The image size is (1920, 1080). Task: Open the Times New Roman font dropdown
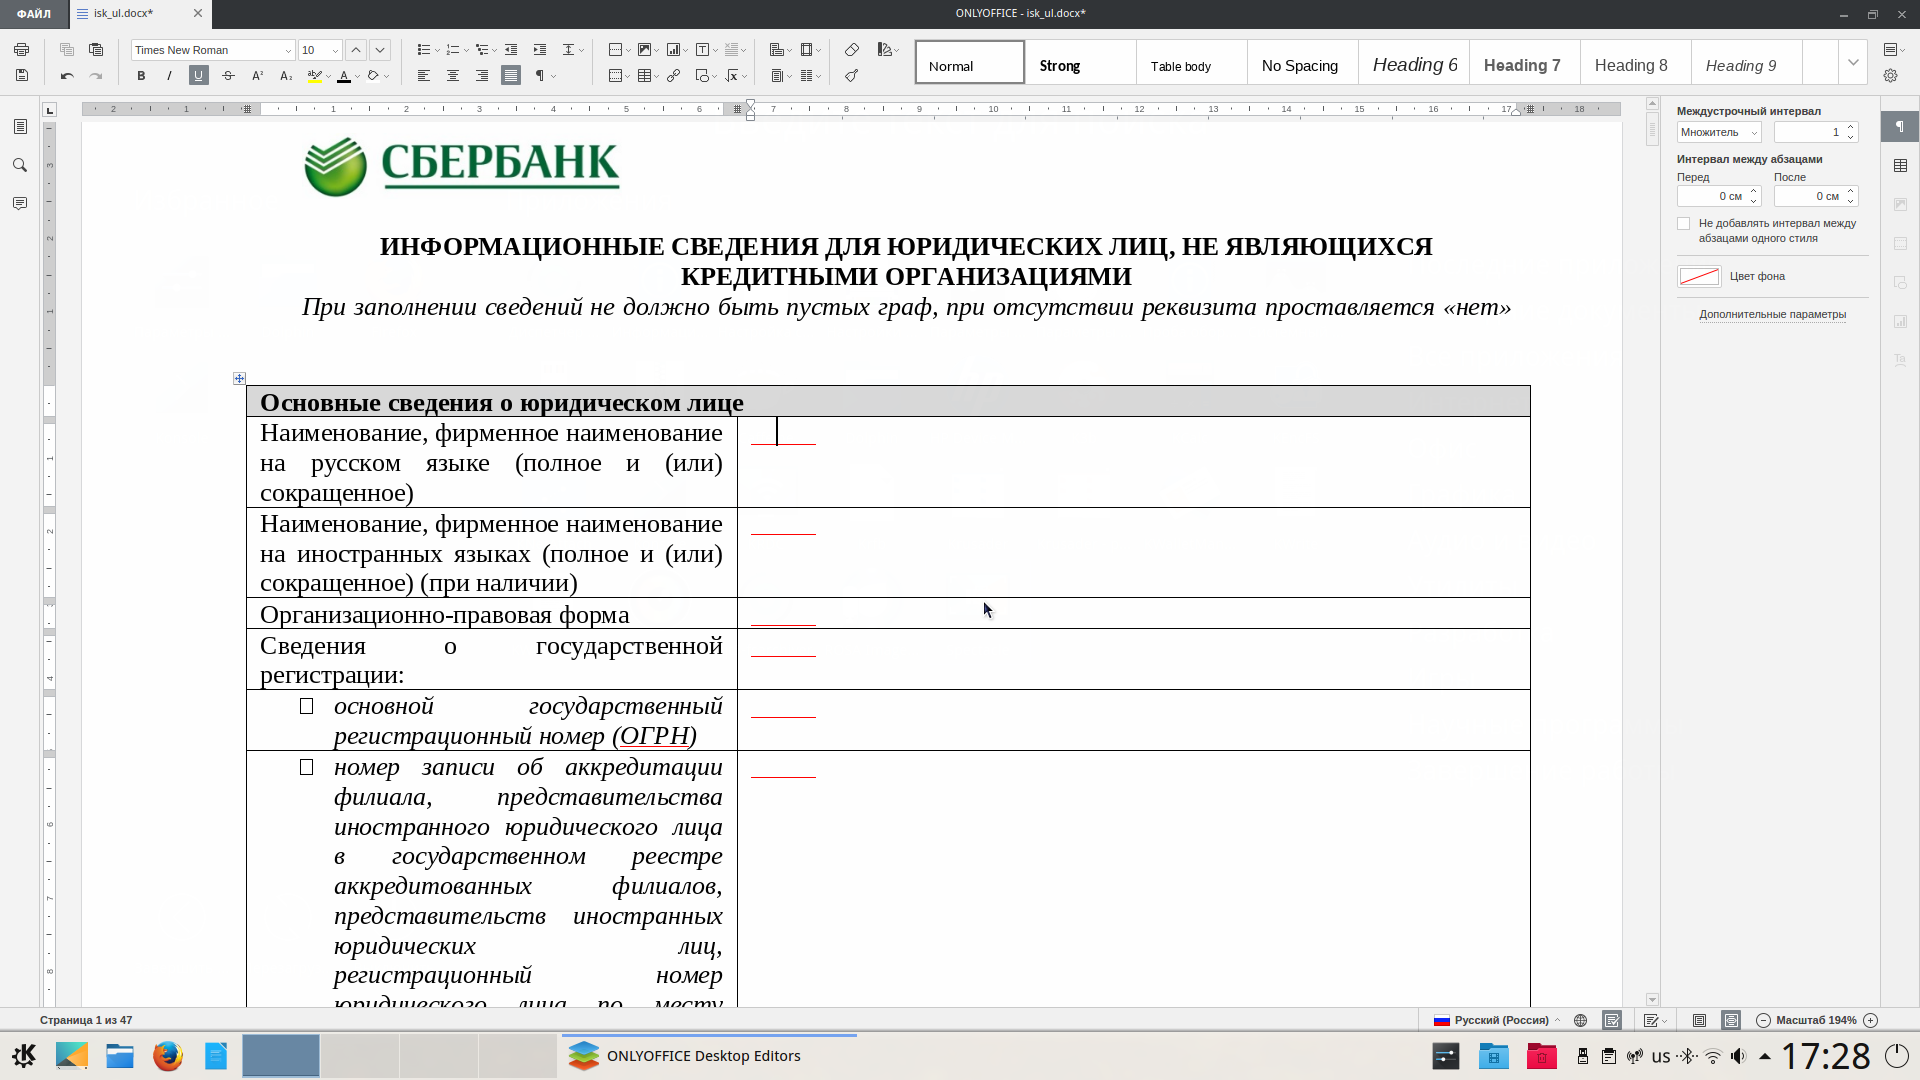click(x=288, y=50)
